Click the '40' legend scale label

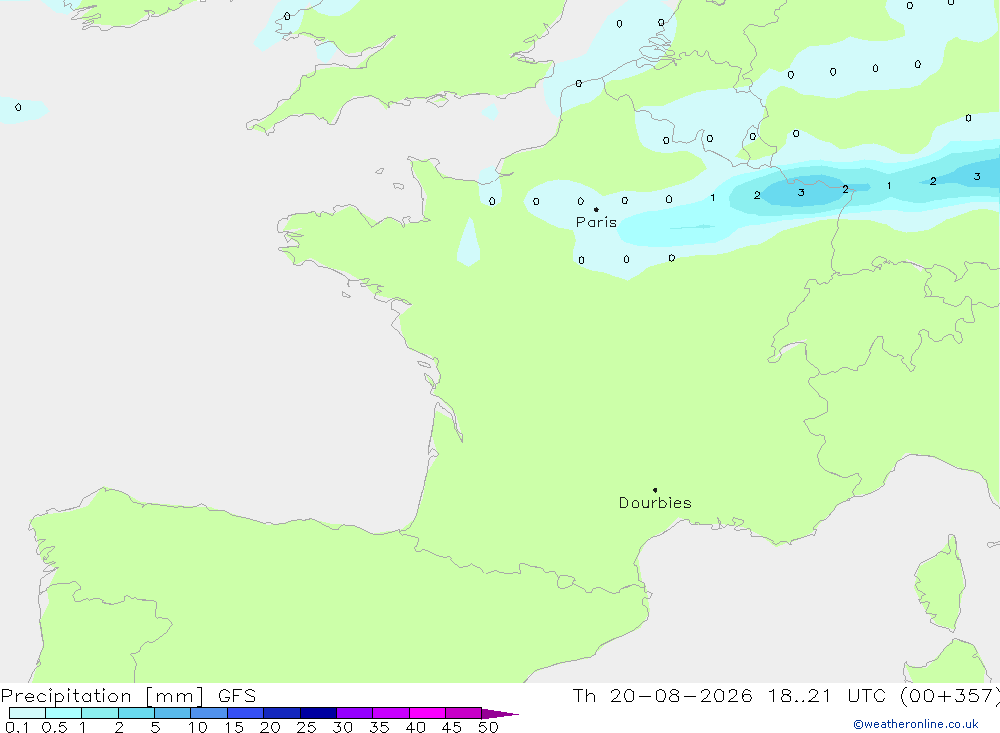click(x=416, y=727)
